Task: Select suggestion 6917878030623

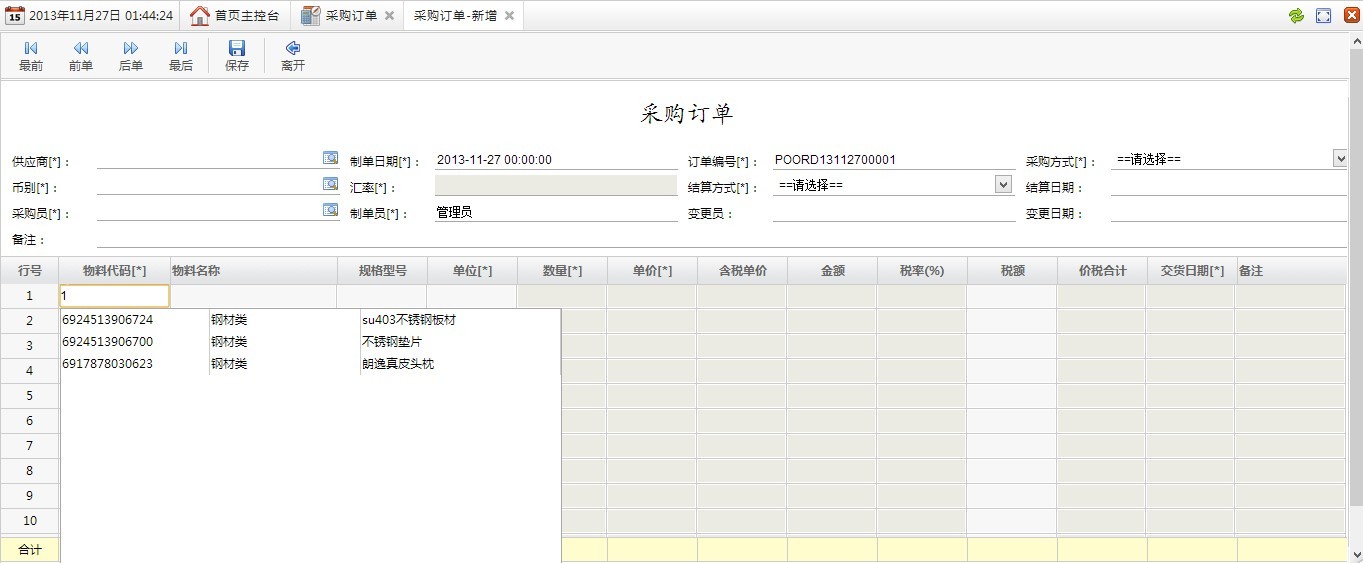Action: 107,364
